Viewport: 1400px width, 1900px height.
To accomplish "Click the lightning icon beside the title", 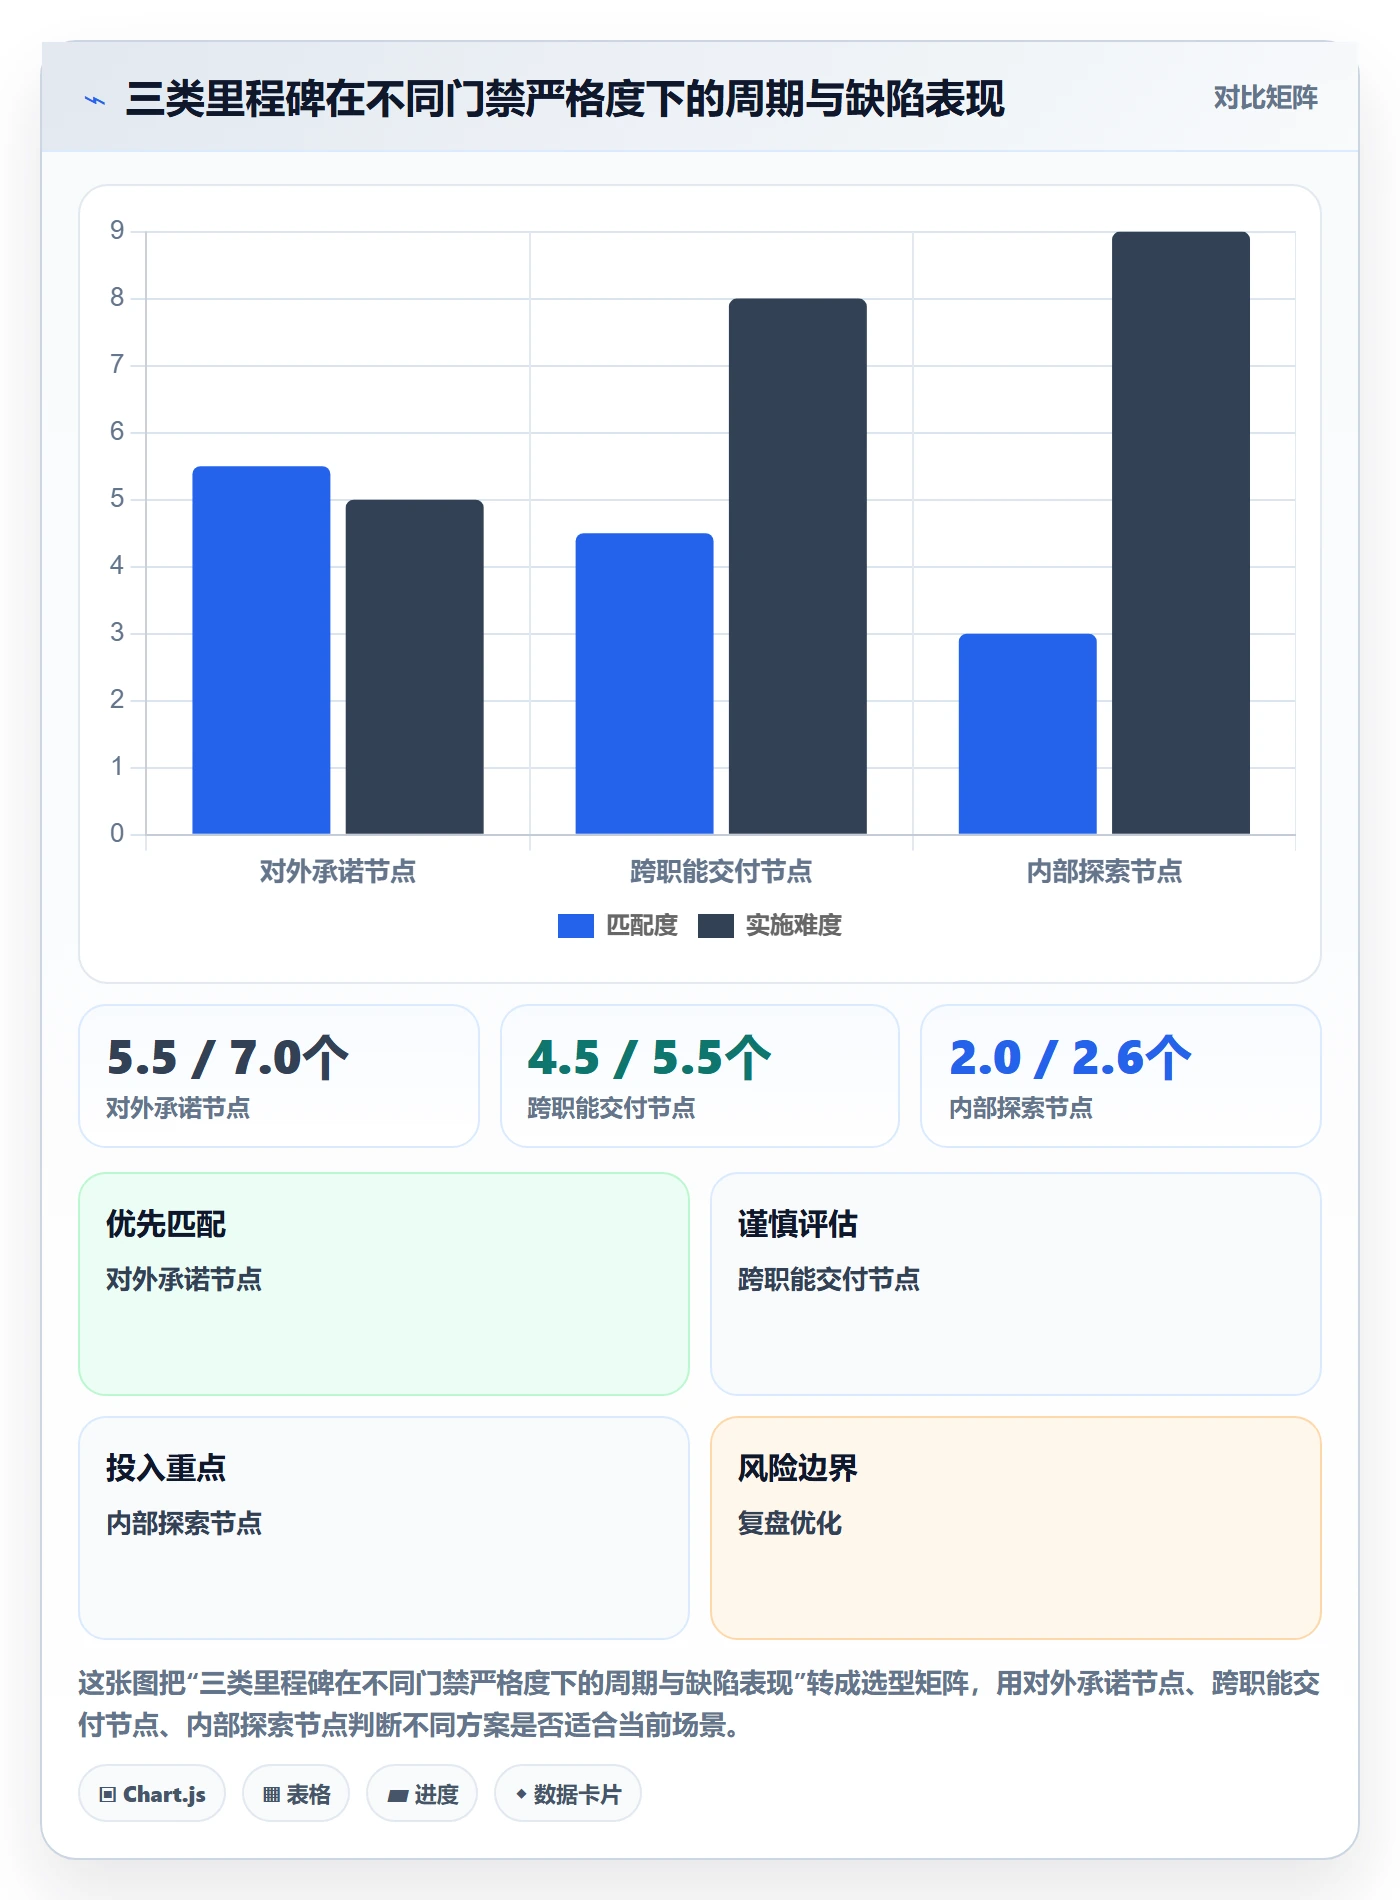I will (95, 100).
